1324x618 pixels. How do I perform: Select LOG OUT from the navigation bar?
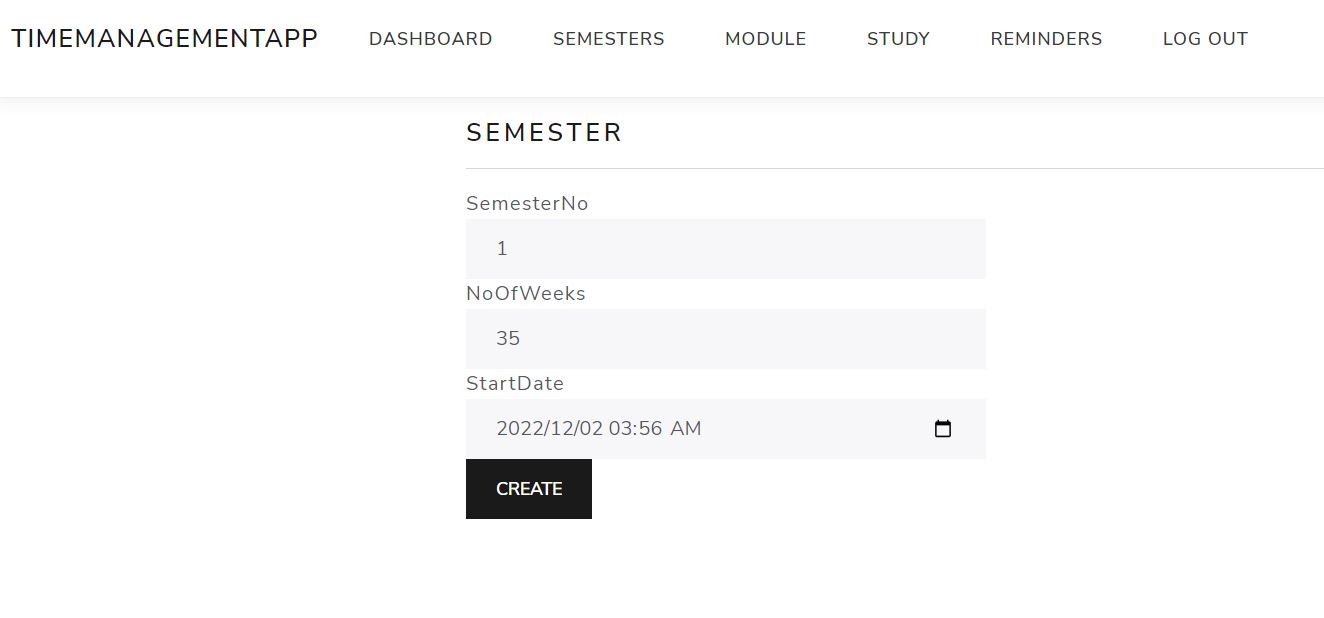click(1205, 39)
